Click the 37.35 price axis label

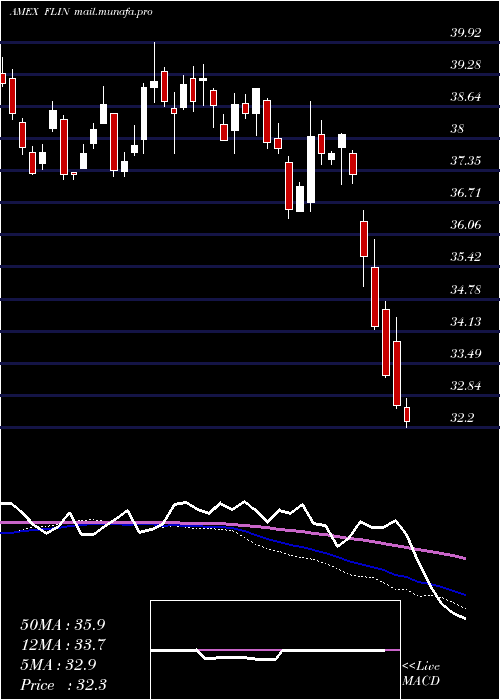(x=466, y=161)
